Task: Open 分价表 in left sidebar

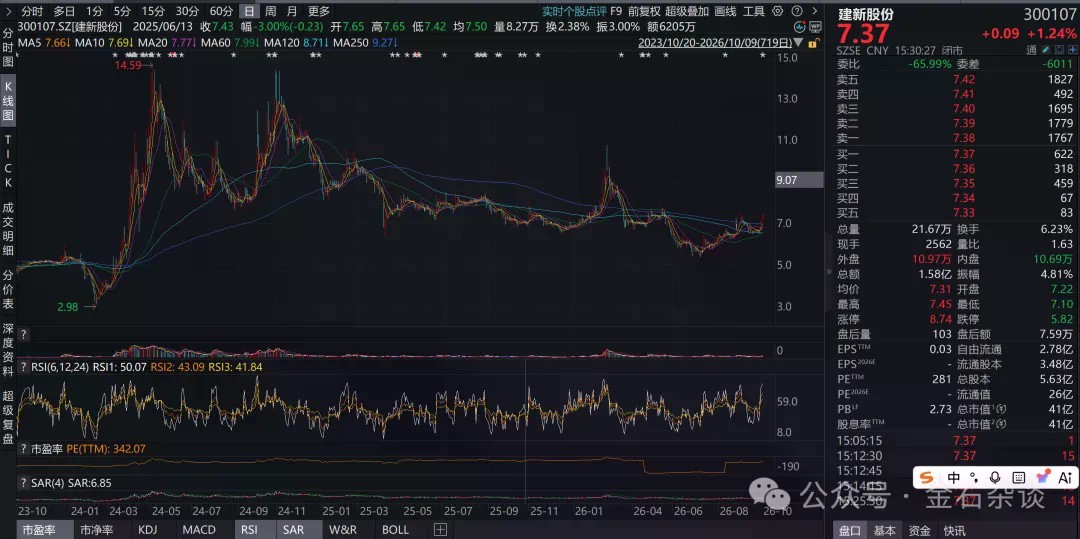Action: [8, 289]
